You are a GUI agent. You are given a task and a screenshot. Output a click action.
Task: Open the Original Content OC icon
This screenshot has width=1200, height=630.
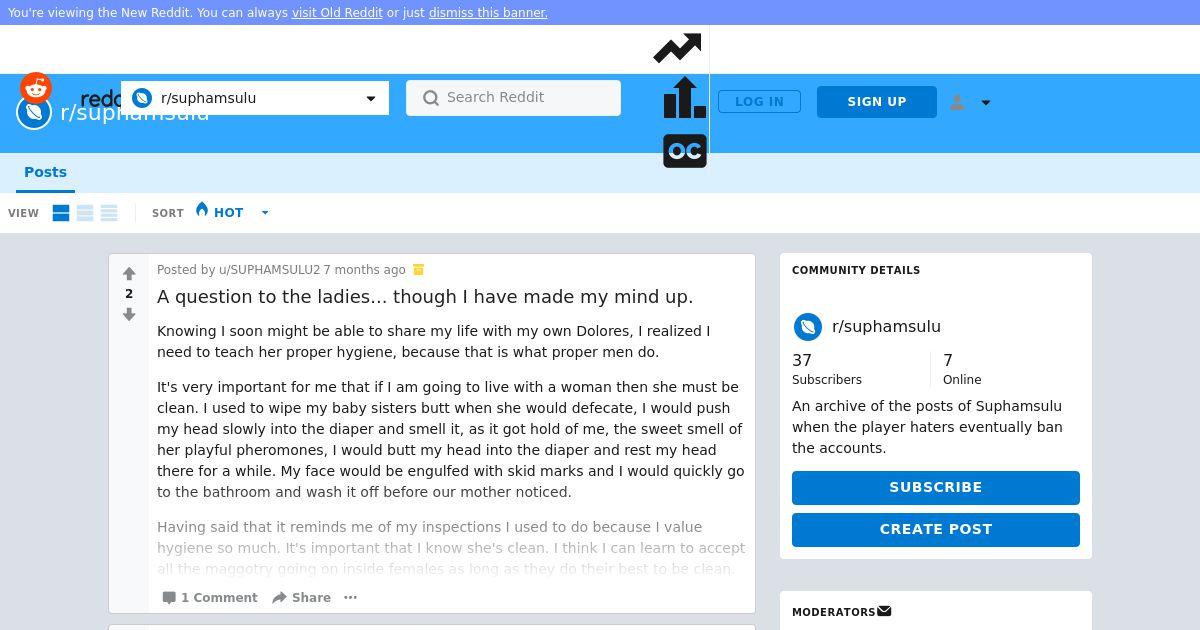pyautogui.click(x=685, y=151)
